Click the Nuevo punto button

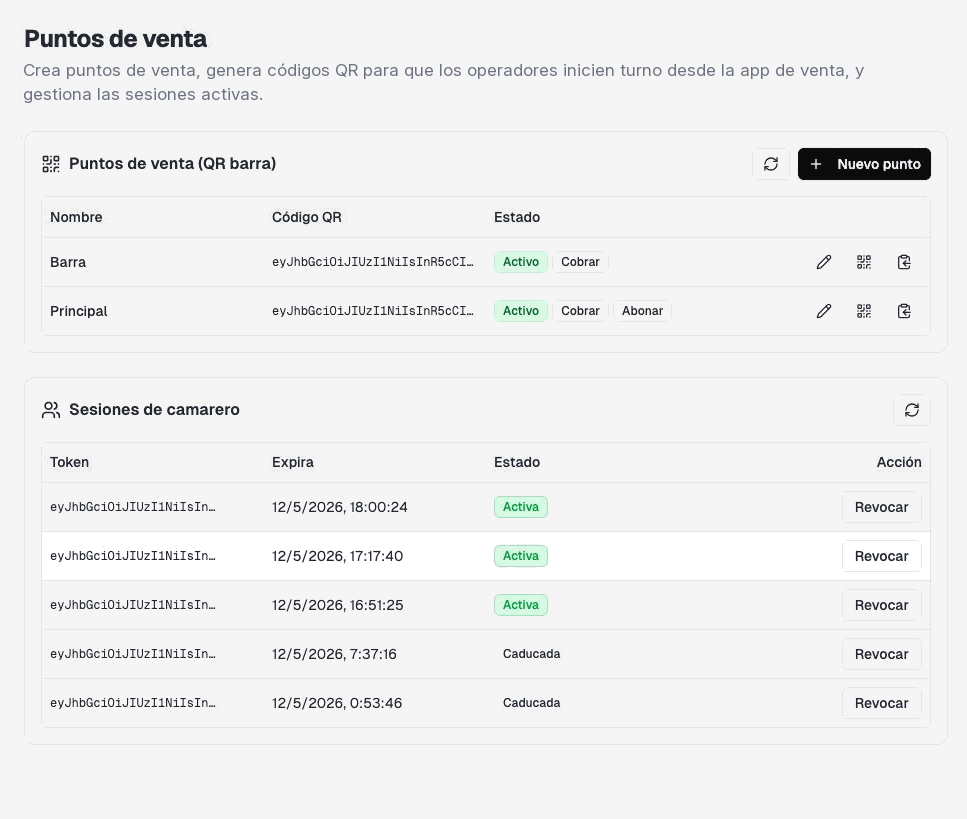(864, 164)
